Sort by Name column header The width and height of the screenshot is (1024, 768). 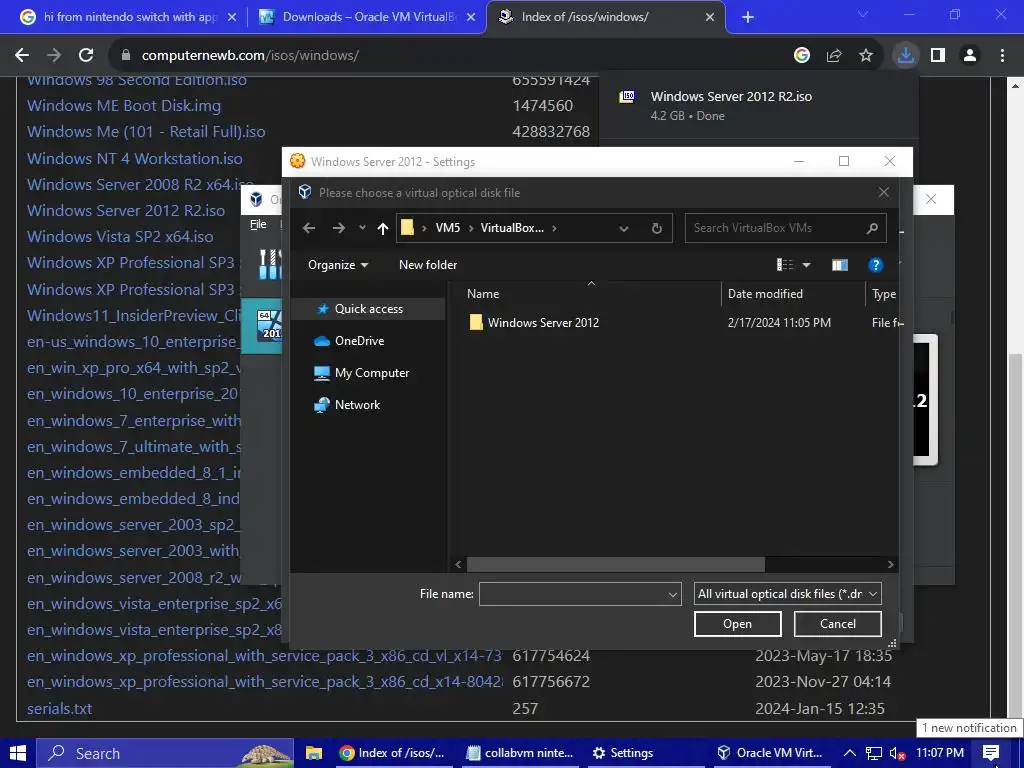[x=483, y=294]
